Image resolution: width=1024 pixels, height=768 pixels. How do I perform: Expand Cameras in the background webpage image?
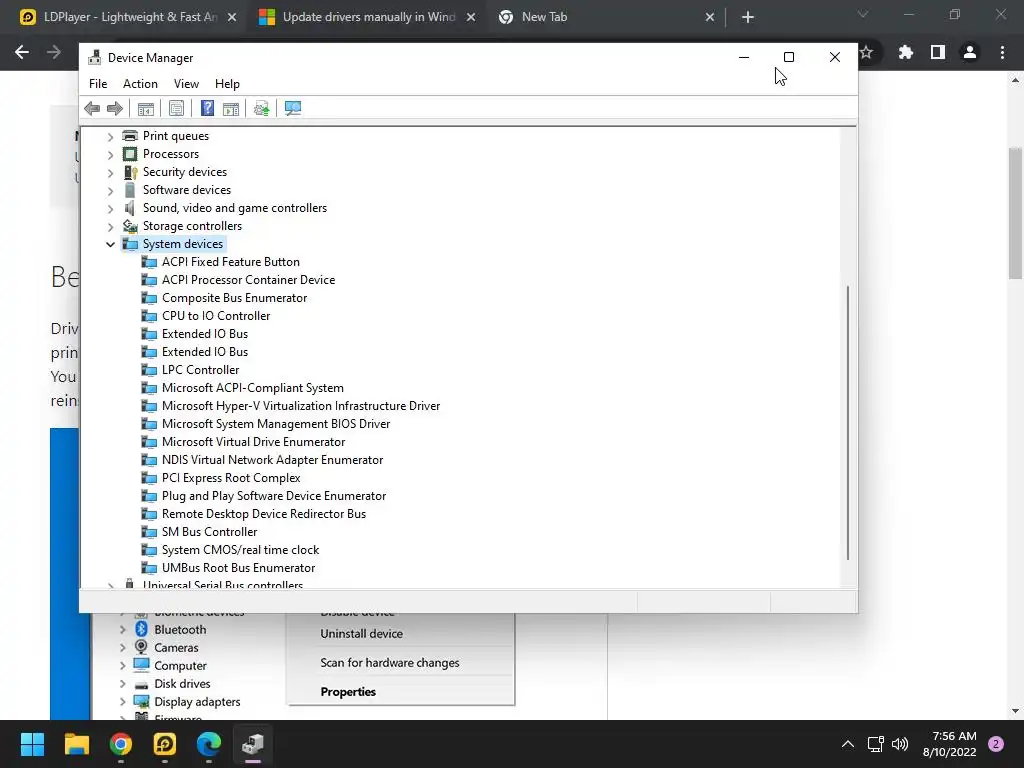pyautogui.click(x=123, y=648)
